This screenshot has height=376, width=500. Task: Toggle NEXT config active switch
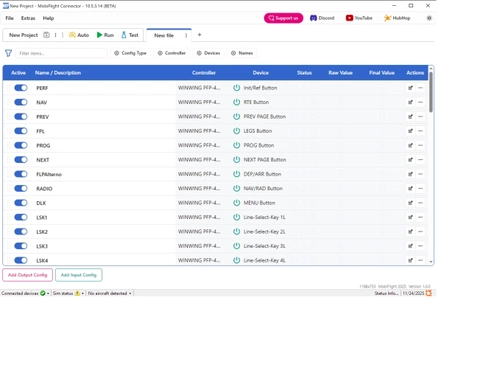21,160
